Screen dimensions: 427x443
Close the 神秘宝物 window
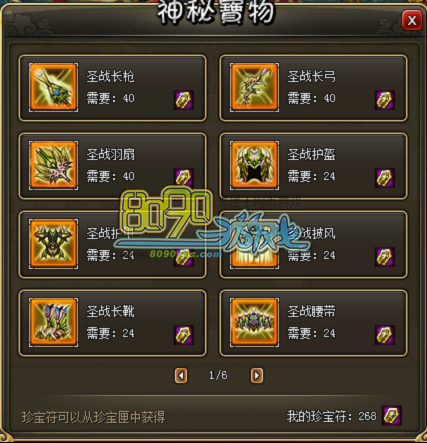(412, 21)
